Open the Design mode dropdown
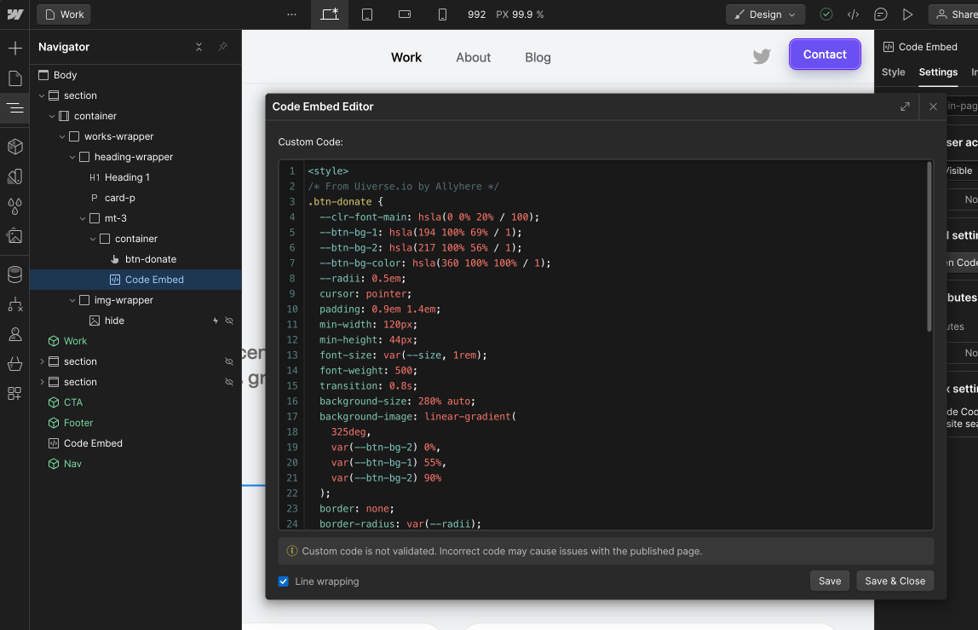The image size is (978, 630). pyautogui.click(x=765, y=14)
